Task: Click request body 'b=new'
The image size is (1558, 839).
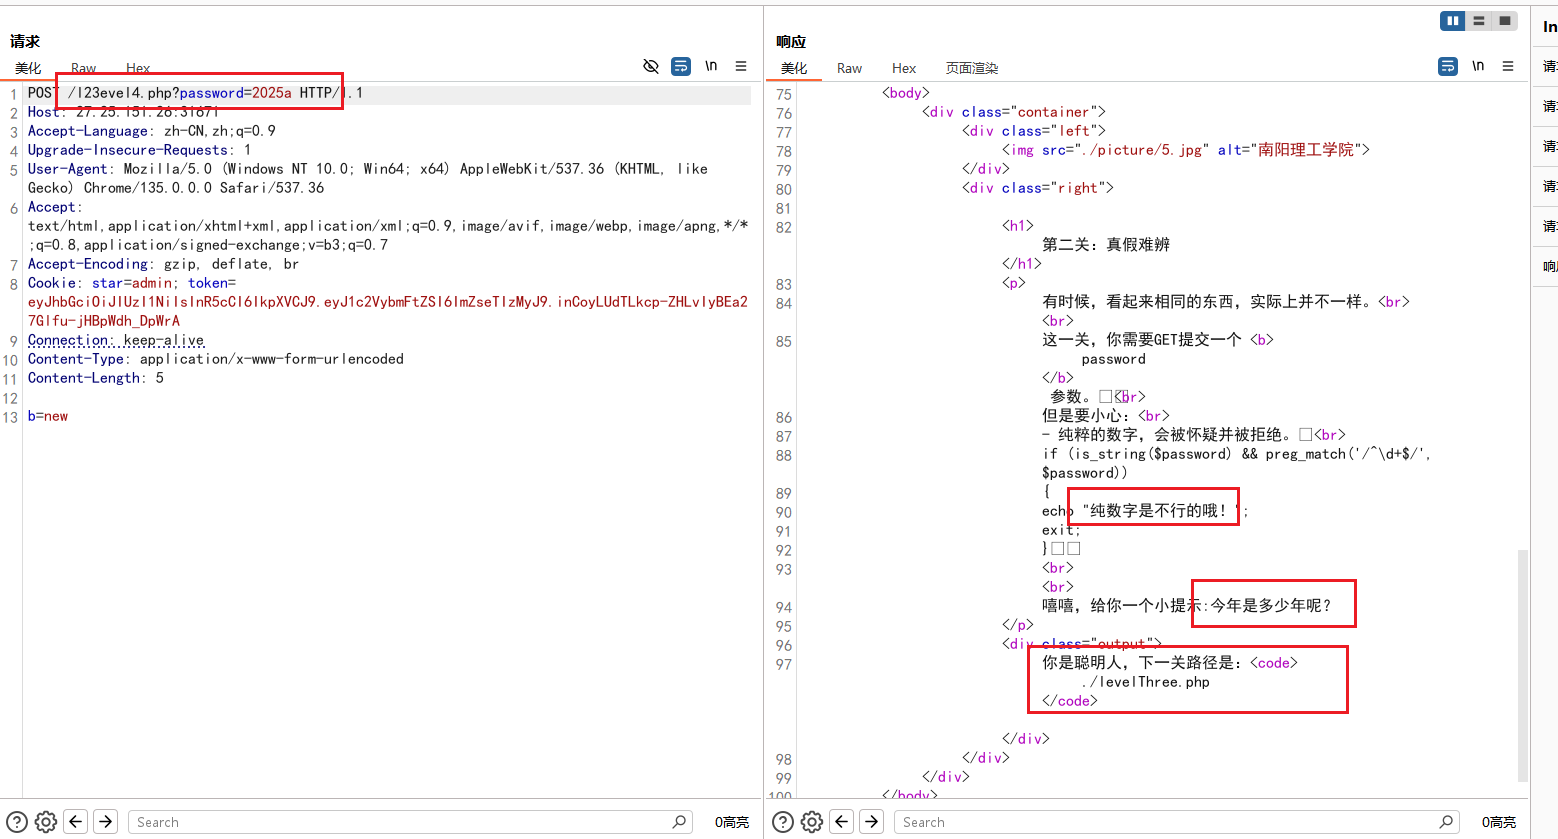Action: point(48,416)
